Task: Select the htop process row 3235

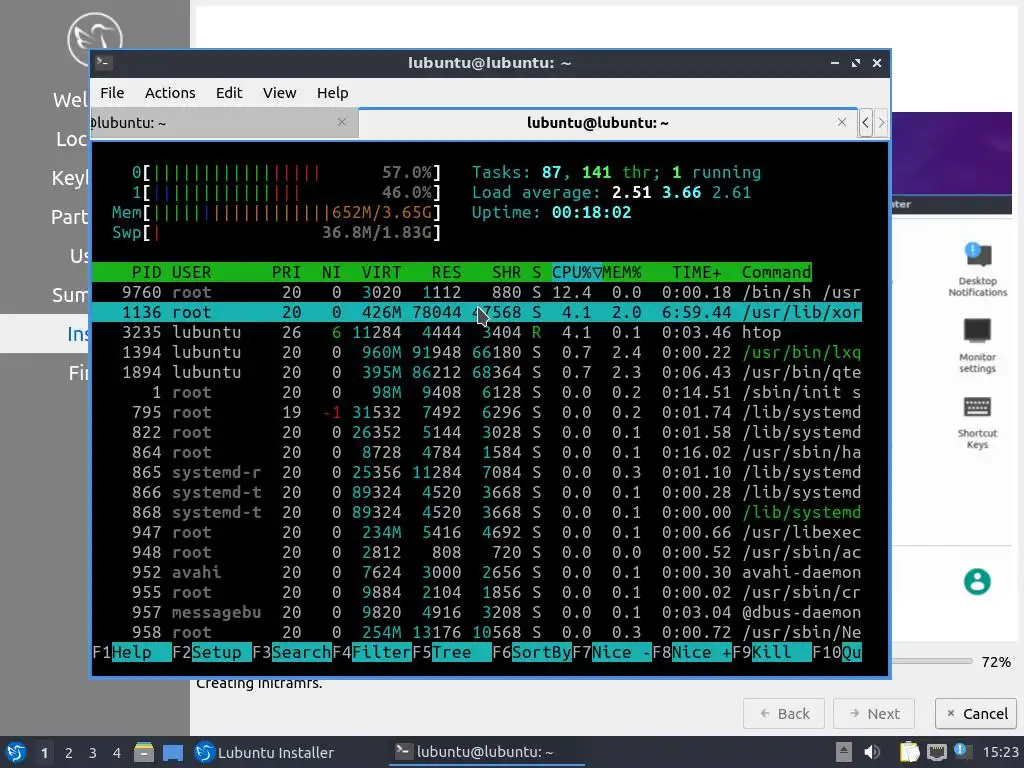Action: [477, 332]
